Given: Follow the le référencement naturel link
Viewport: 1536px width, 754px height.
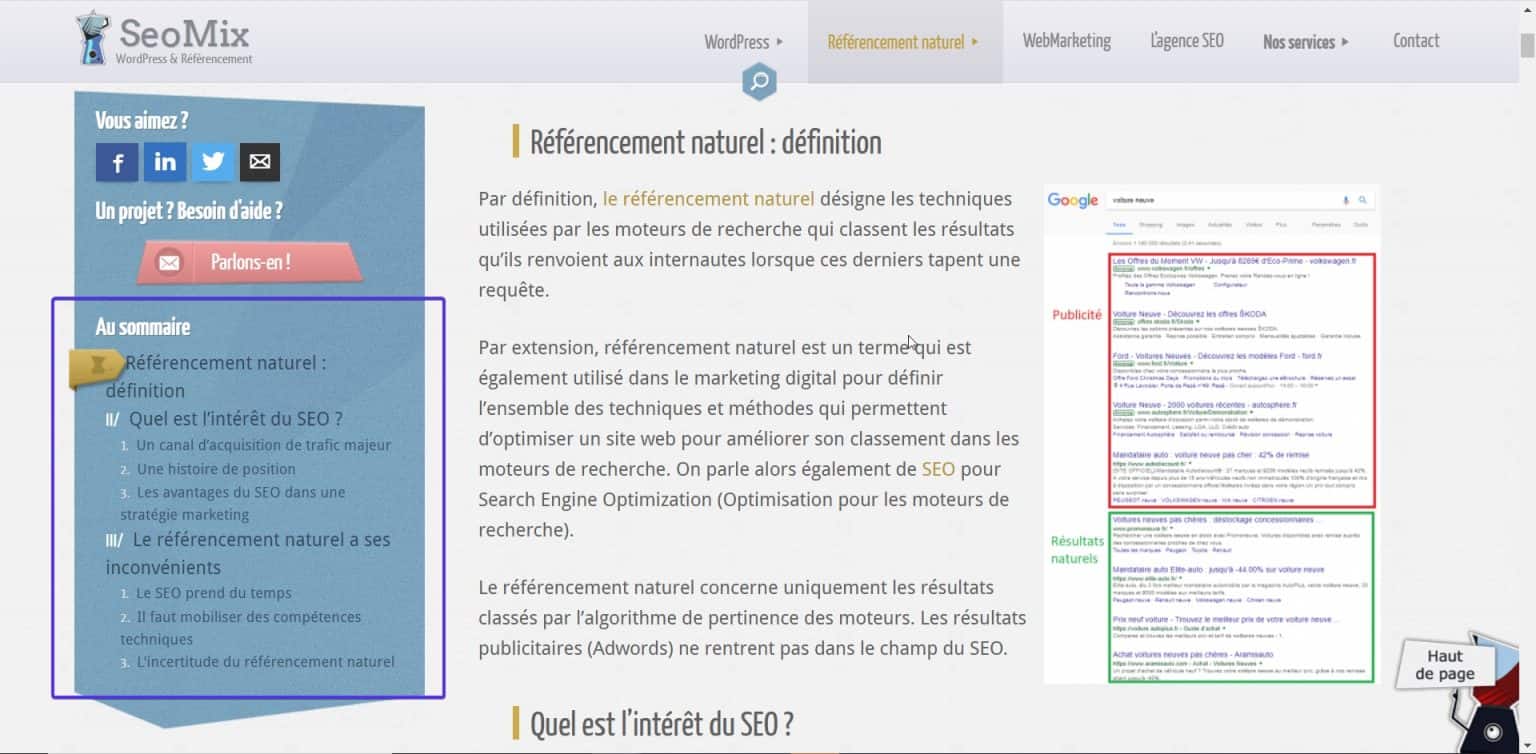Looking at the screenshot, I should [708, 198].
